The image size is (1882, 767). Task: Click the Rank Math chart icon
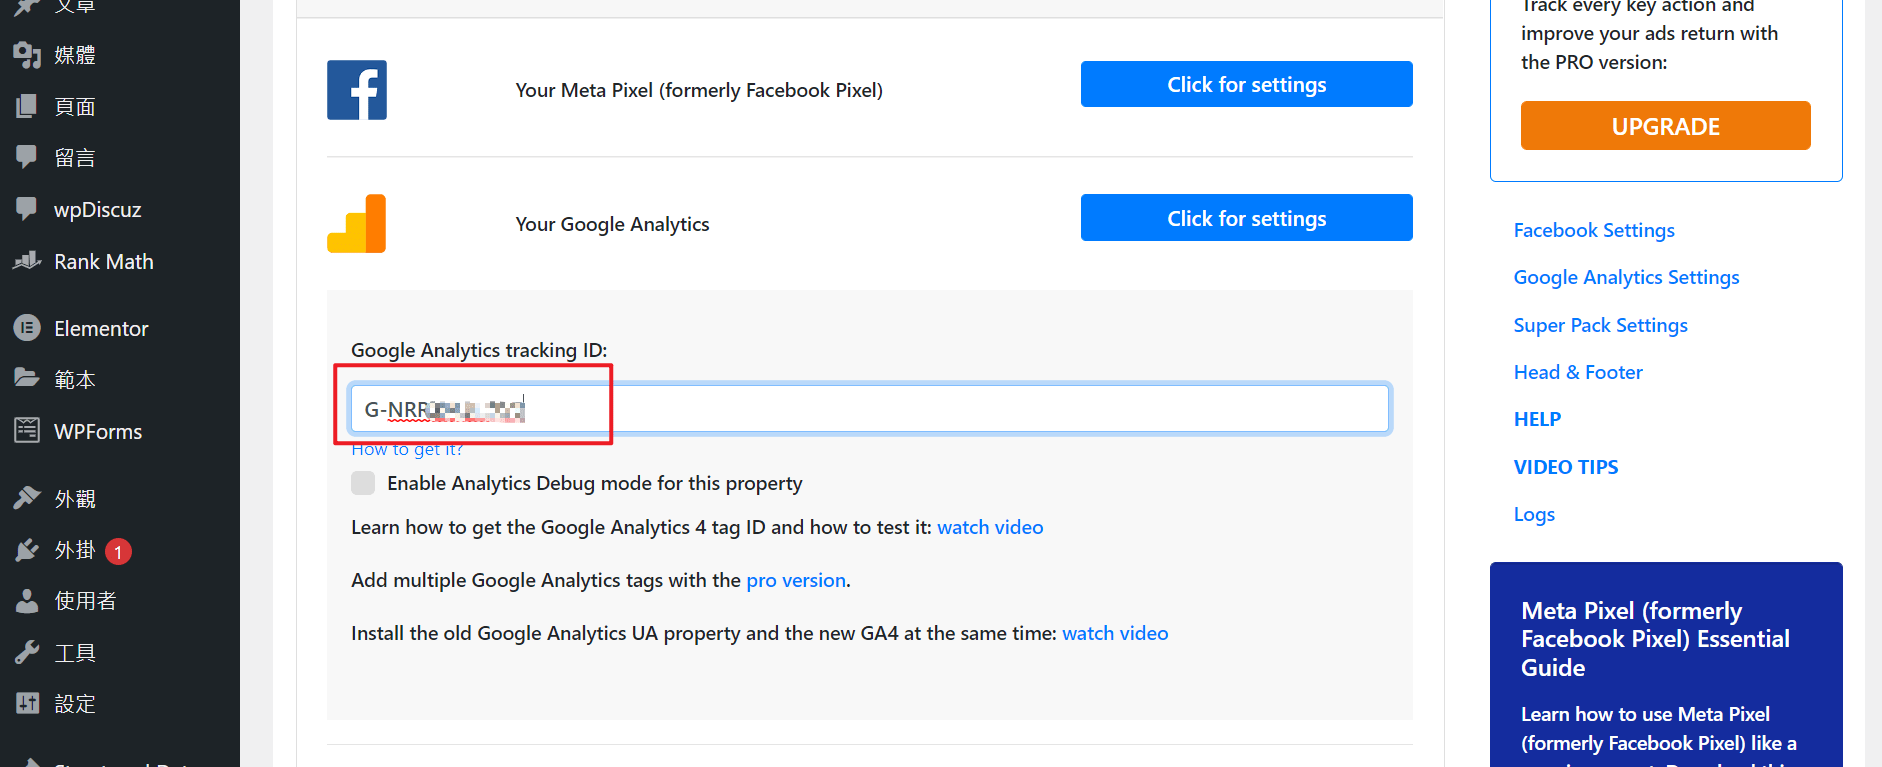click(27, 261)
